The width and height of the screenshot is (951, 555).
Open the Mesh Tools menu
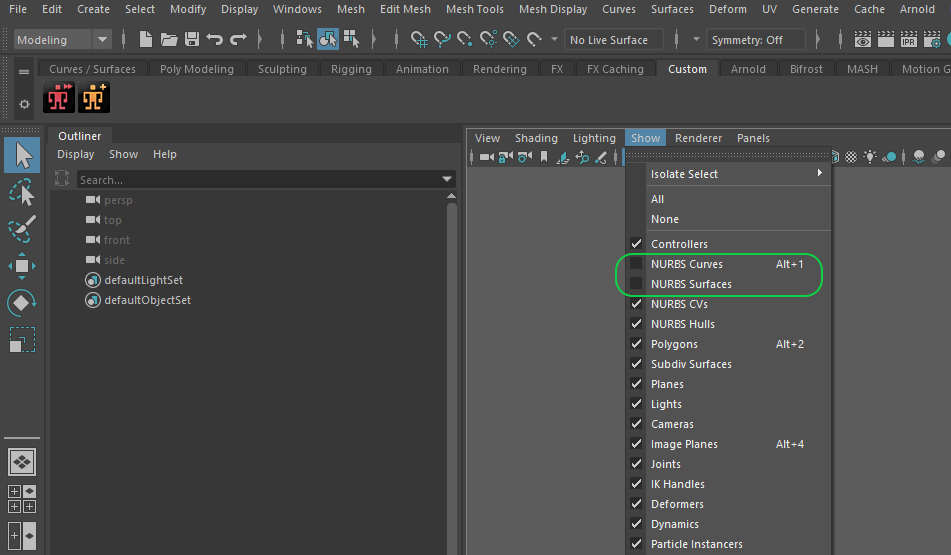click(x=474, y=9)
